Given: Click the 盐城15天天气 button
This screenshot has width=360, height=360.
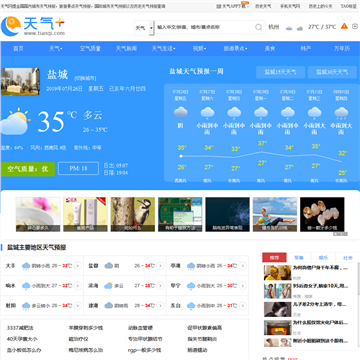Looking at the screenshot, I should 280,72.
